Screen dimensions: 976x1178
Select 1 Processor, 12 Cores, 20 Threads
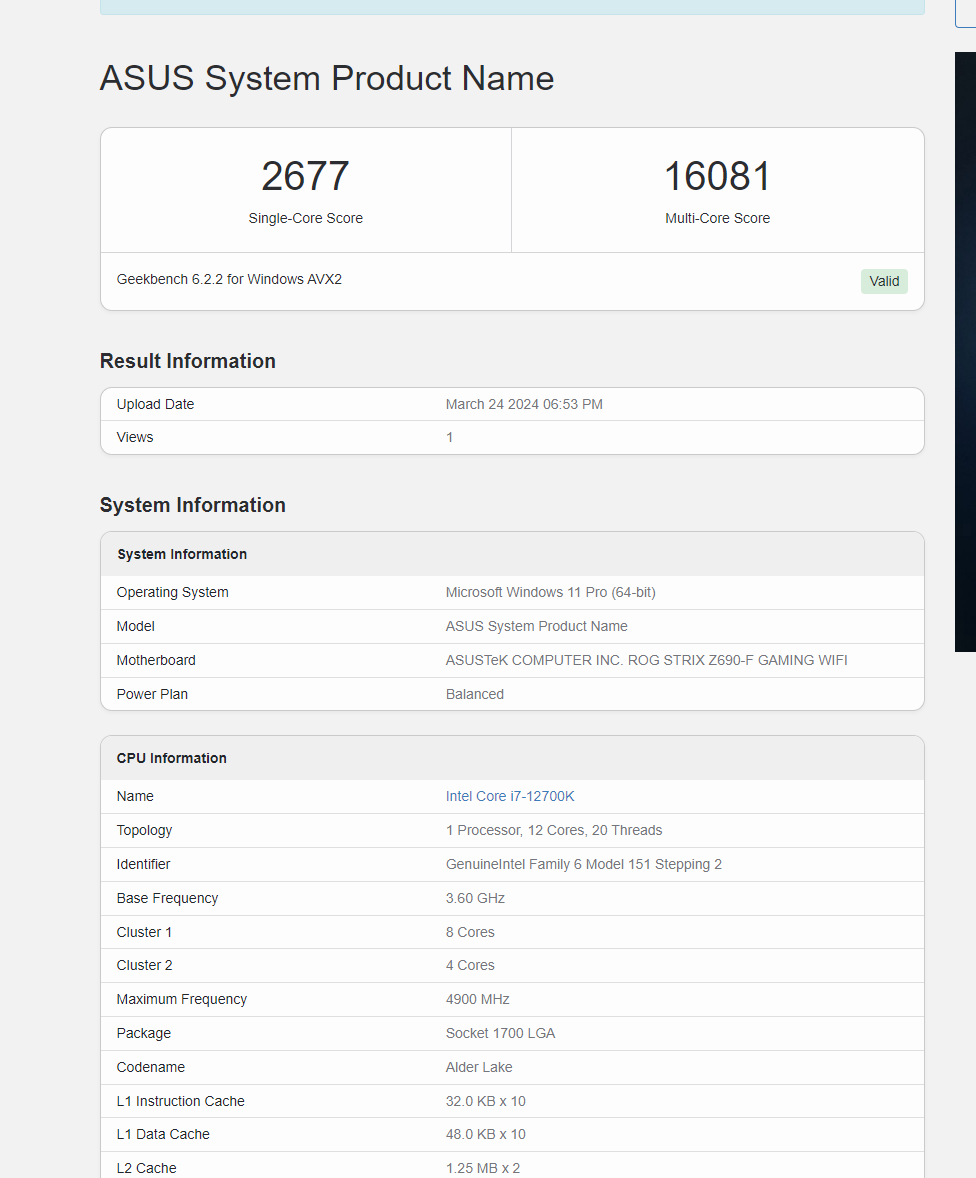[x=554, y=830]
